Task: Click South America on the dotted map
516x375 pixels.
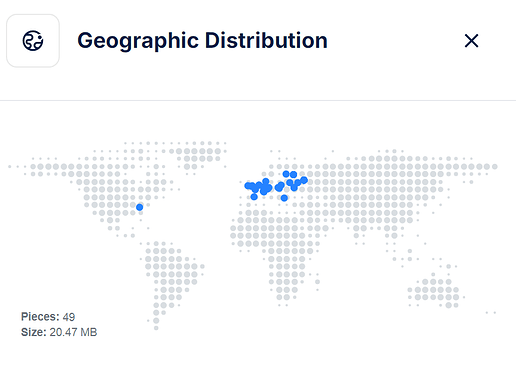Action: click(170, 277)
